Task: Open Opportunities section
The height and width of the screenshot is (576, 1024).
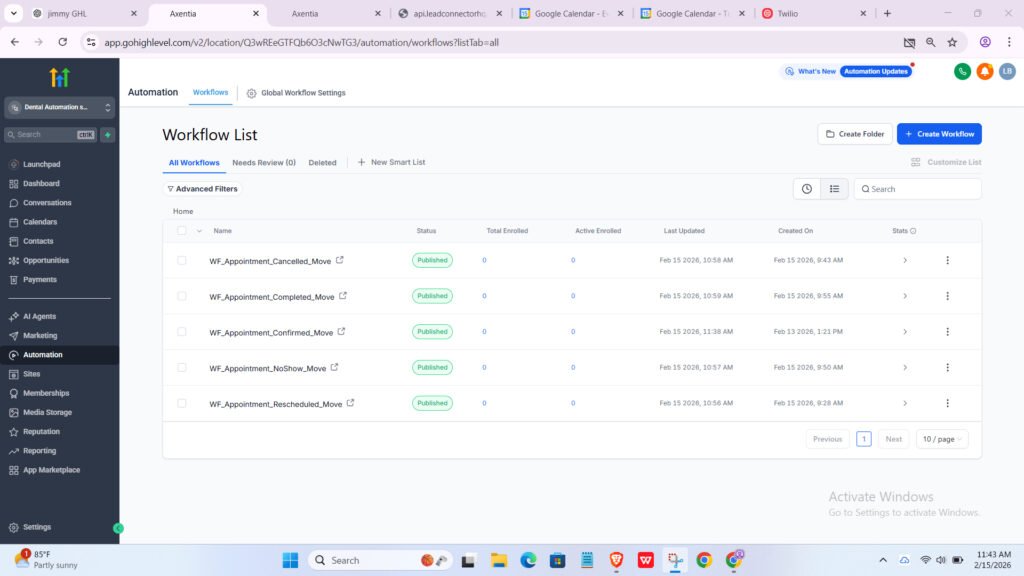Action: click(x=46, y=260)
